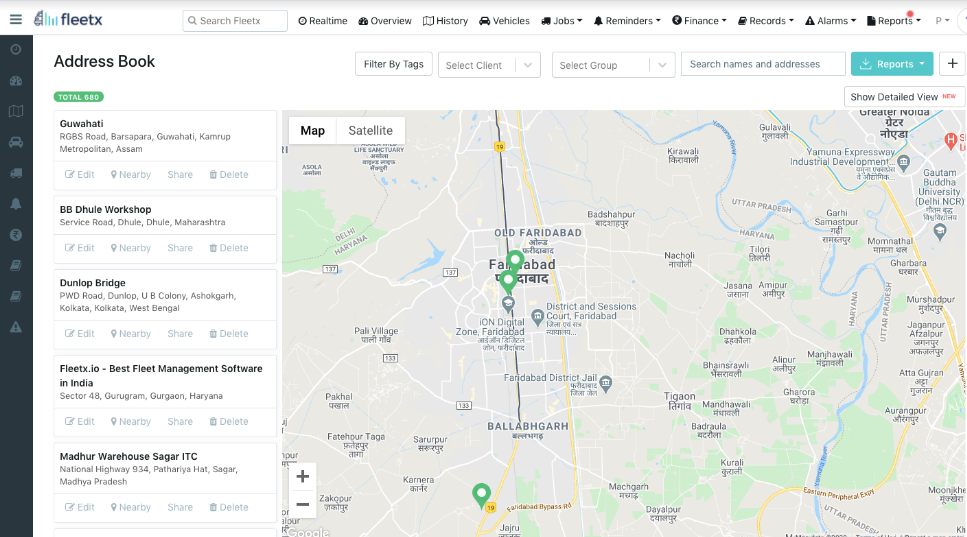The width and height of the screenshot is (967, 537).
Task: Switch map to Map view
Action: (x=313, y=130)
